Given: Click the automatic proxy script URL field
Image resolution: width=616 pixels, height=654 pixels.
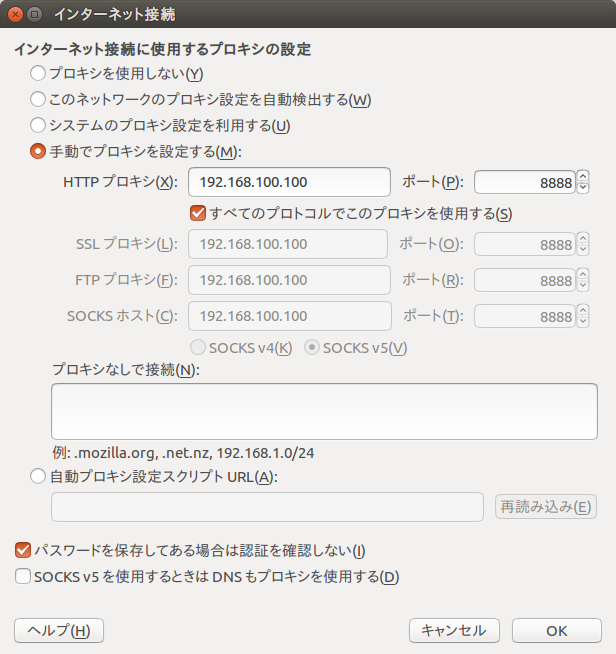Looking at the screenshot, I should point(267,507).
